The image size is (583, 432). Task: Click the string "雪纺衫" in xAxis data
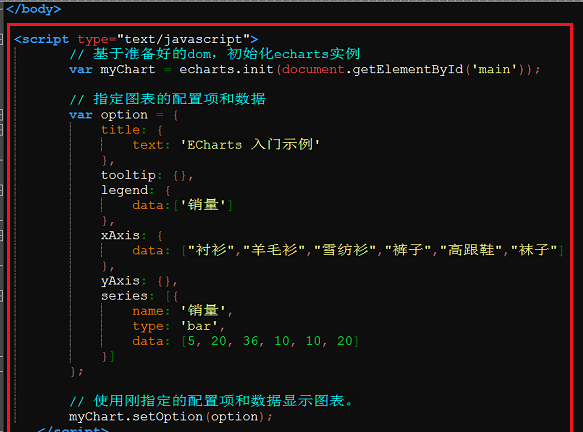345,250
